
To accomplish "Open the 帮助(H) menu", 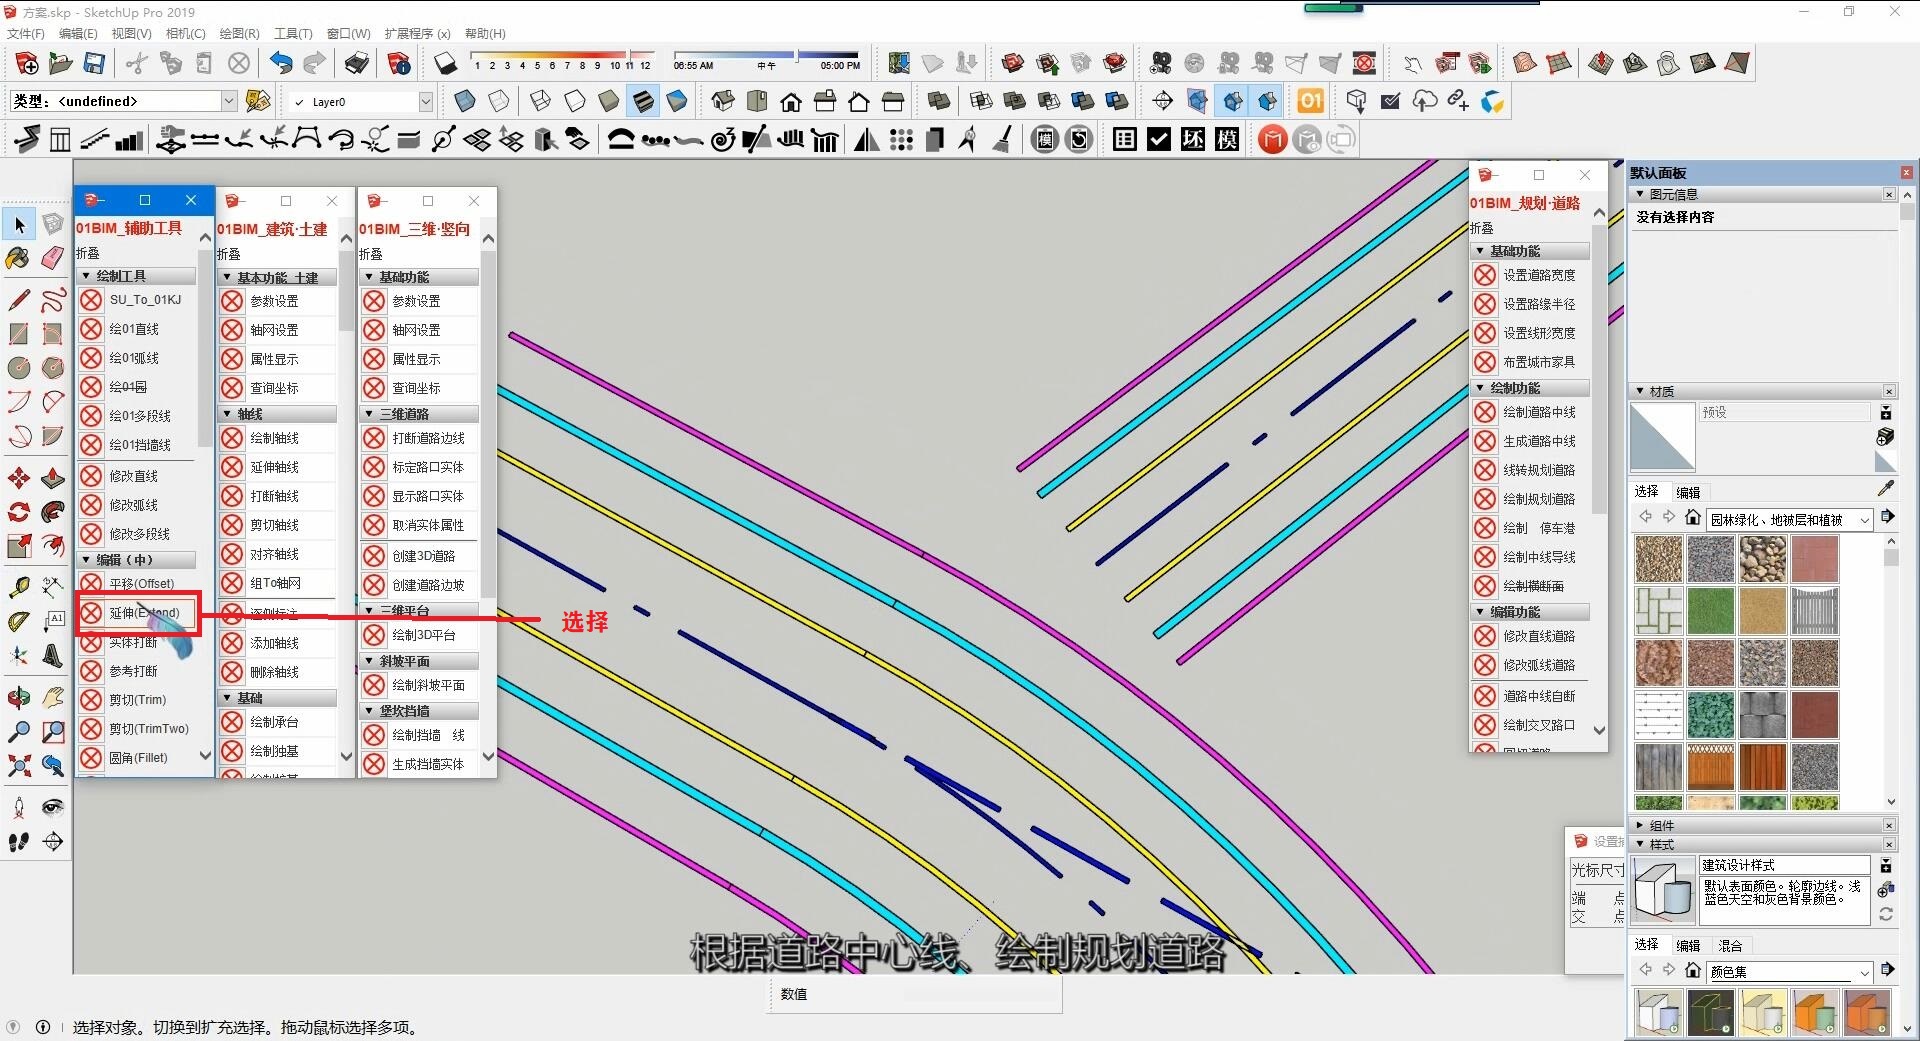I will [485, 33].
